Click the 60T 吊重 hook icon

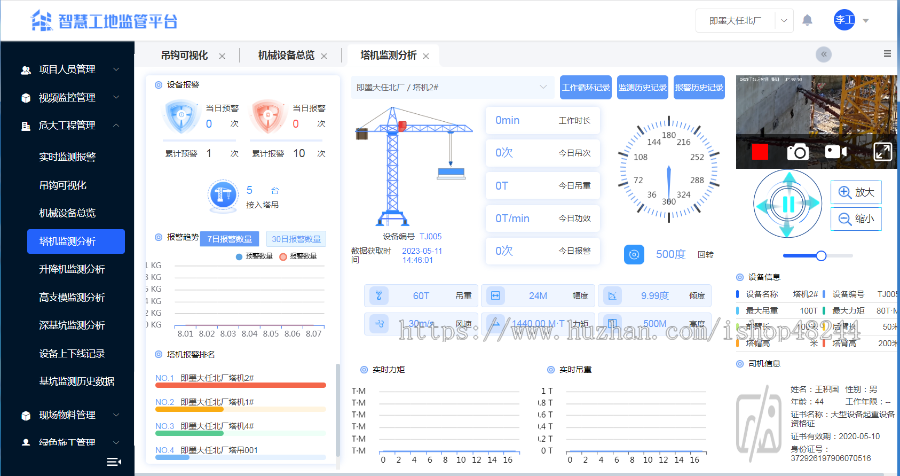pyautogui.click(x=379, y=296)
